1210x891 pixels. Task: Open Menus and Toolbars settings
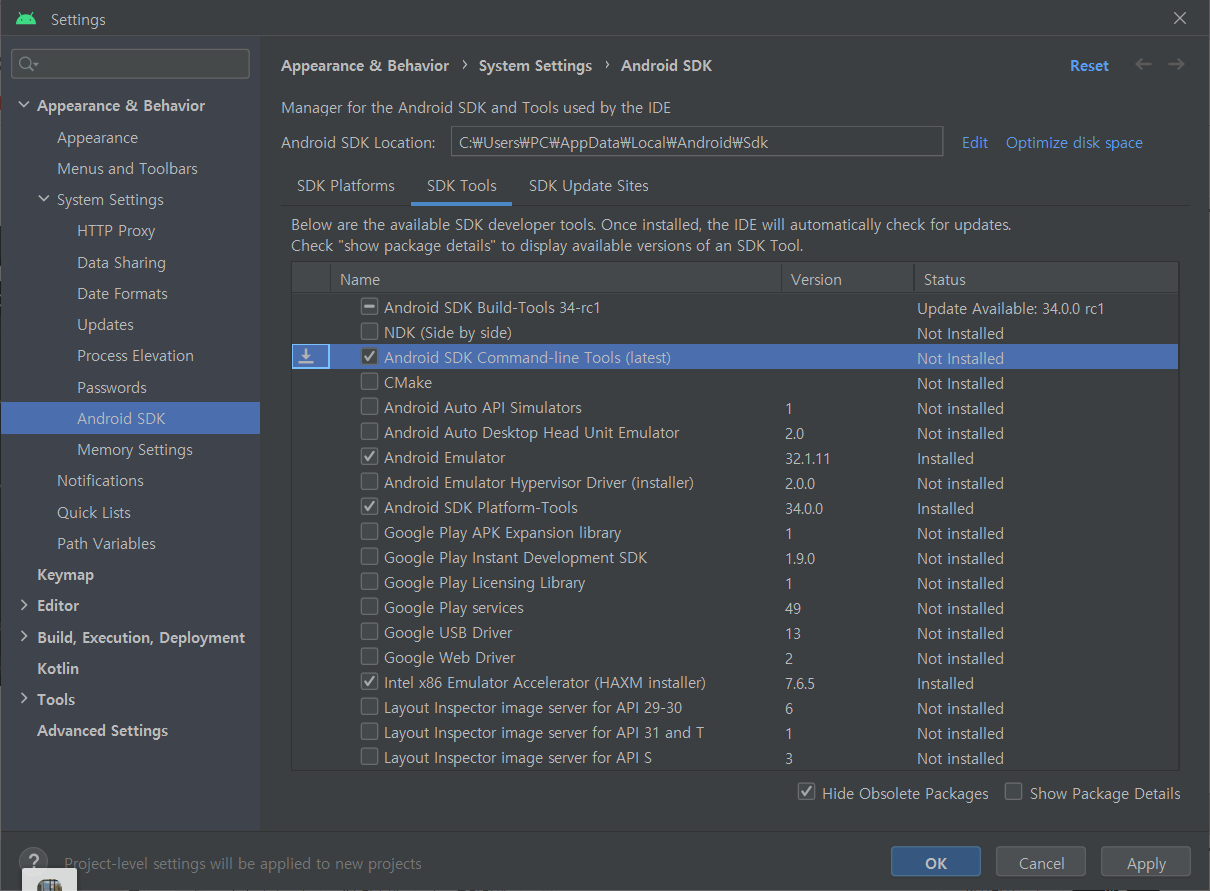(x=127, y=168)
